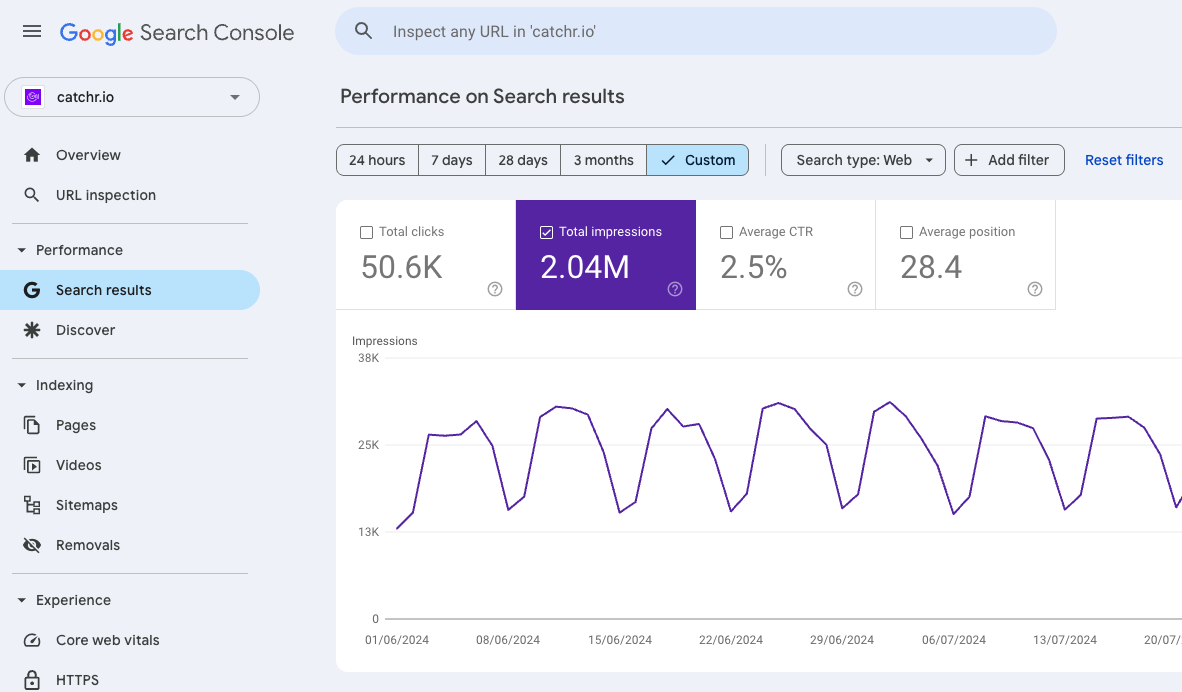Select the 24 hours date range
Screen dimensions: 1182x692
[377, 160]
